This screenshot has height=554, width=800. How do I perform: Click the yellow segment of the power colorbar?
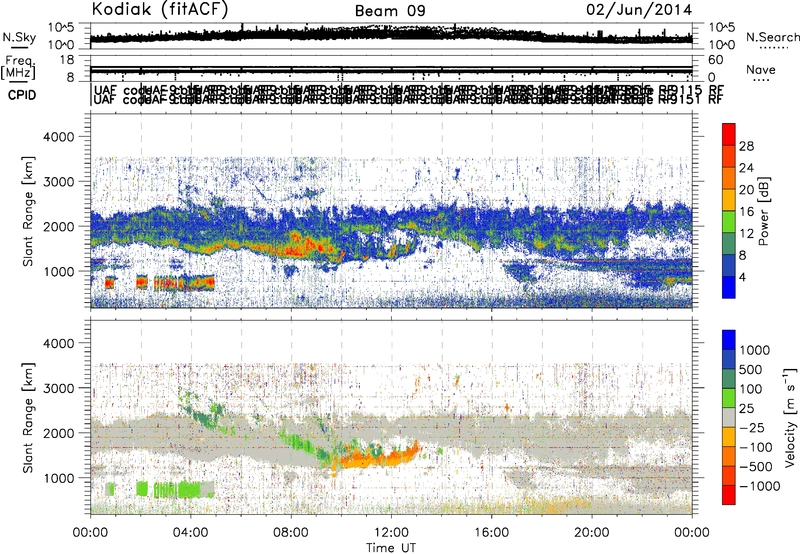click(729, 200)
